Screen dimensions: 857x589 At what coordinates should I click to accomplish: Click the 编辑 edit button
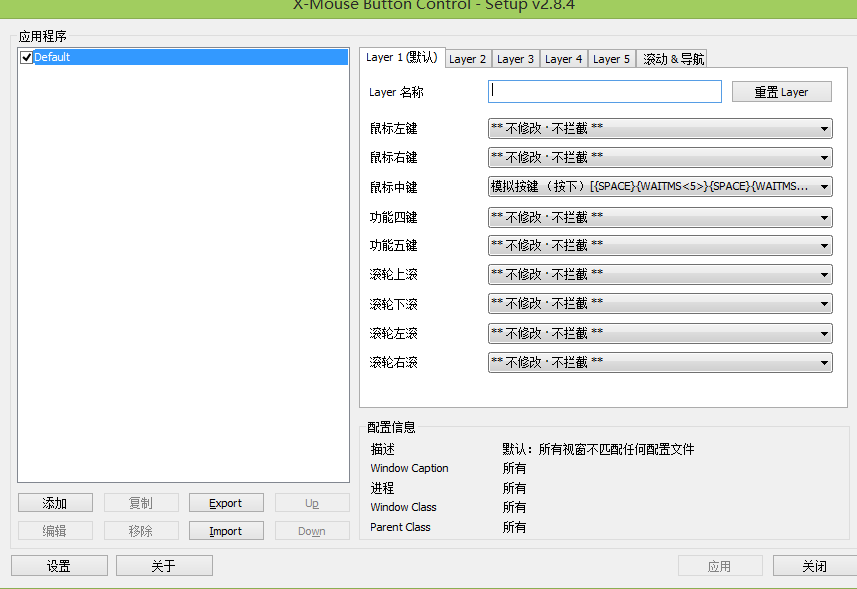(x=55, y=531)
